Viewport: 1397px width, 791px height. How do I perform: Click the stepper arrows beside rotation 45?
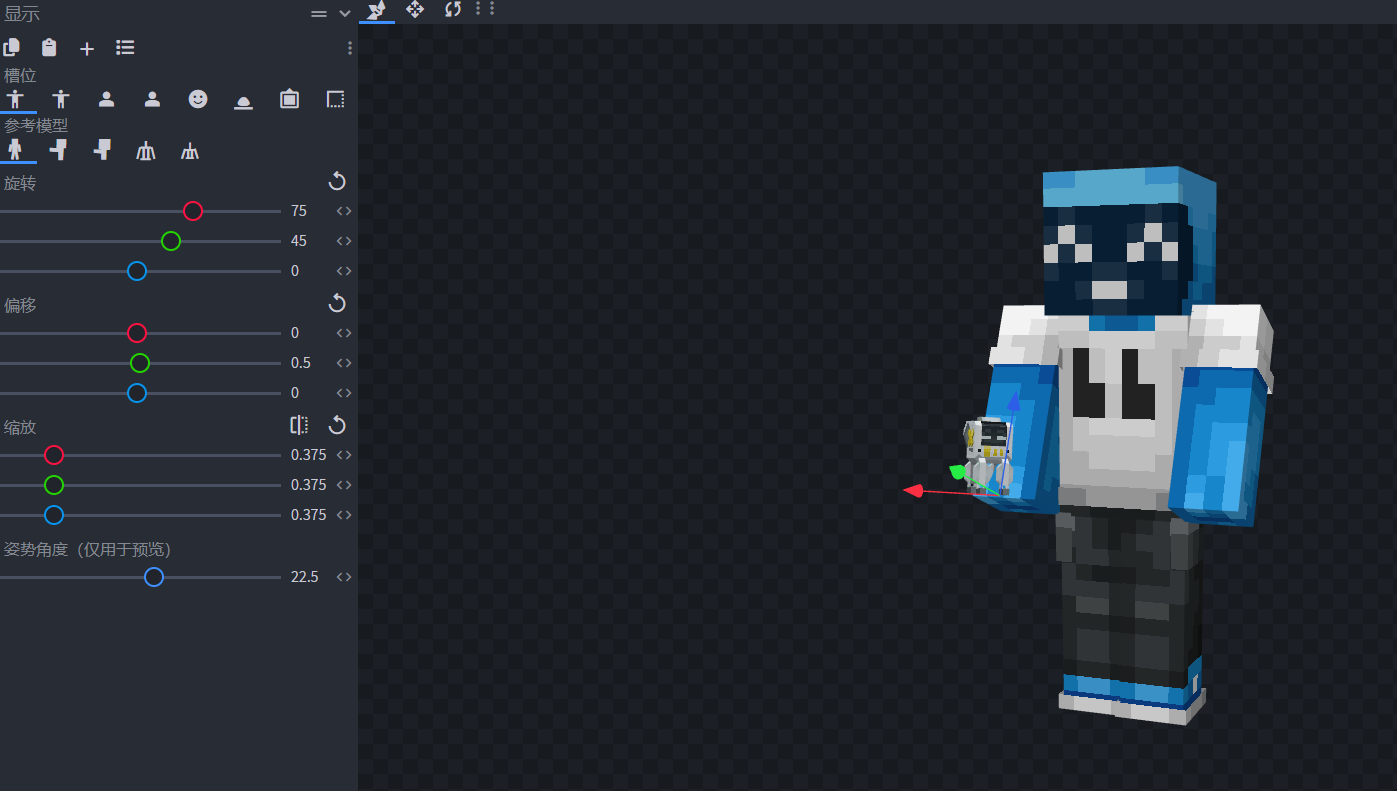coord(344,241)
